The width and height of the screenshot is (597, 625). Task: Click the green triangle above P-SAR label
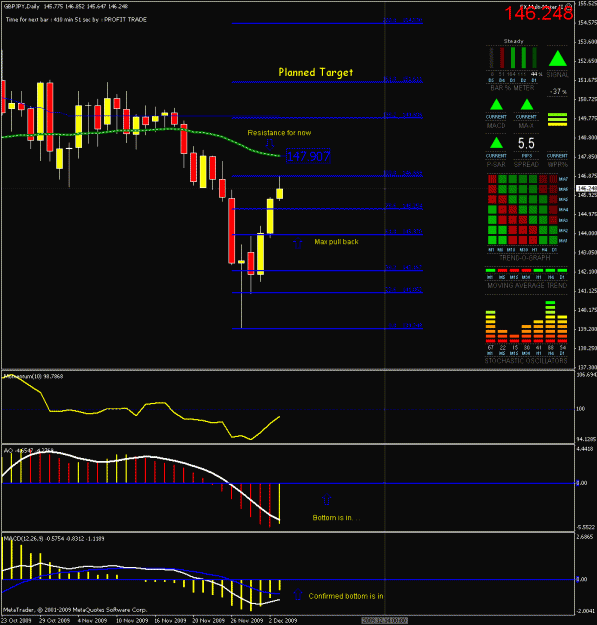click(x=496, y=143)
